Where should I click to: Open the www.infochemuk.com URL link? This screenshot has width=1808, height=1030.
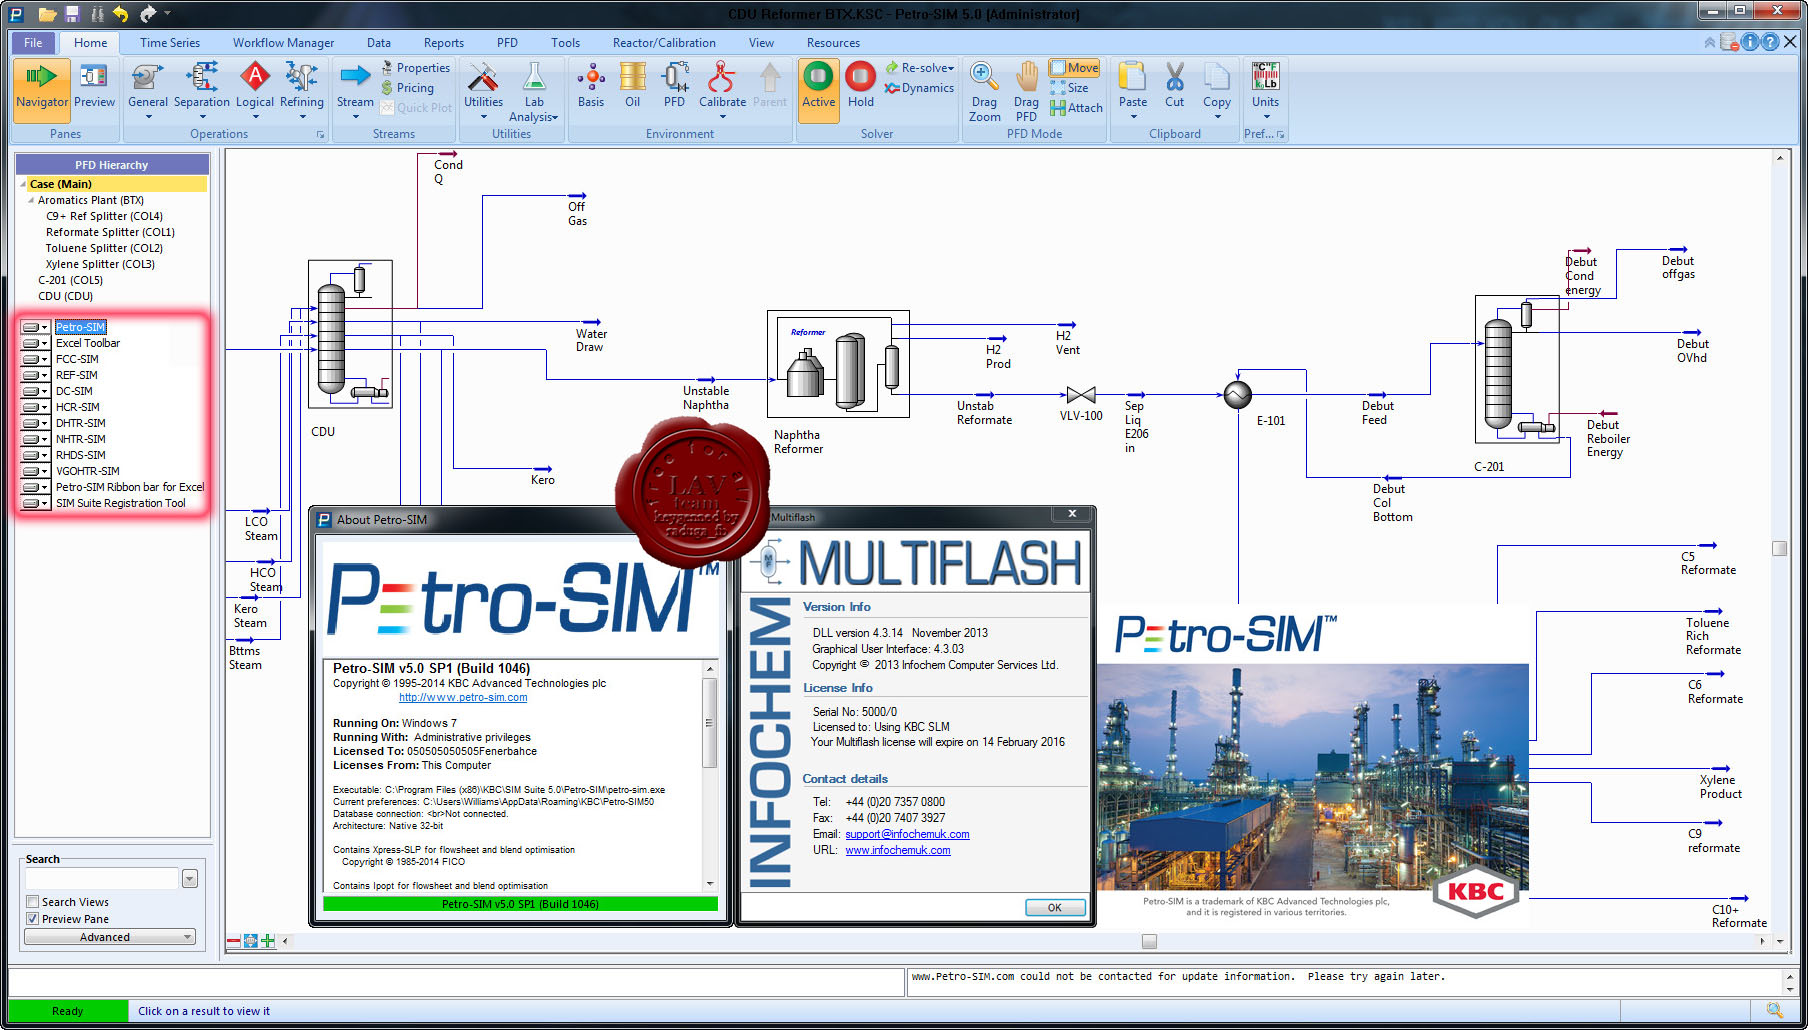click(898, 850)
